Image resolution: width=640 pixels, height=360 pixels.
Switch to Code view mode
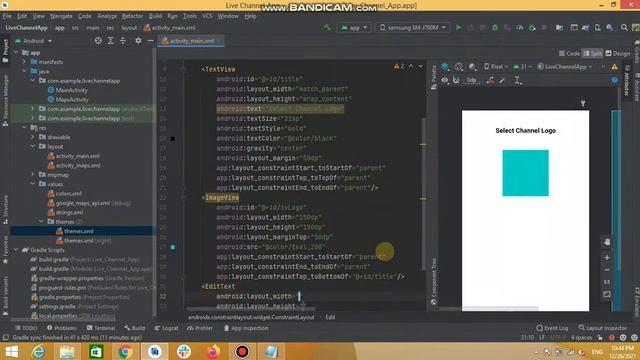(569, 53)
